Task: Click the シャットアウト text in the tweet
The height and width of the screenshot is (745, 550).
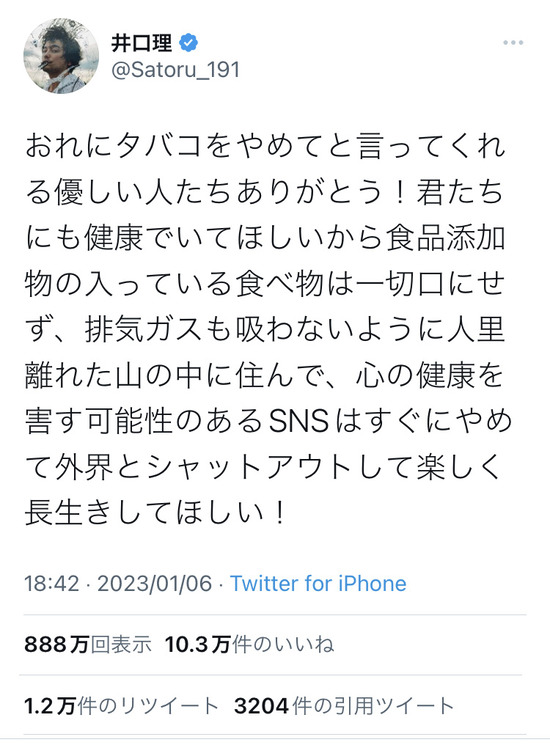Action: 248,468
